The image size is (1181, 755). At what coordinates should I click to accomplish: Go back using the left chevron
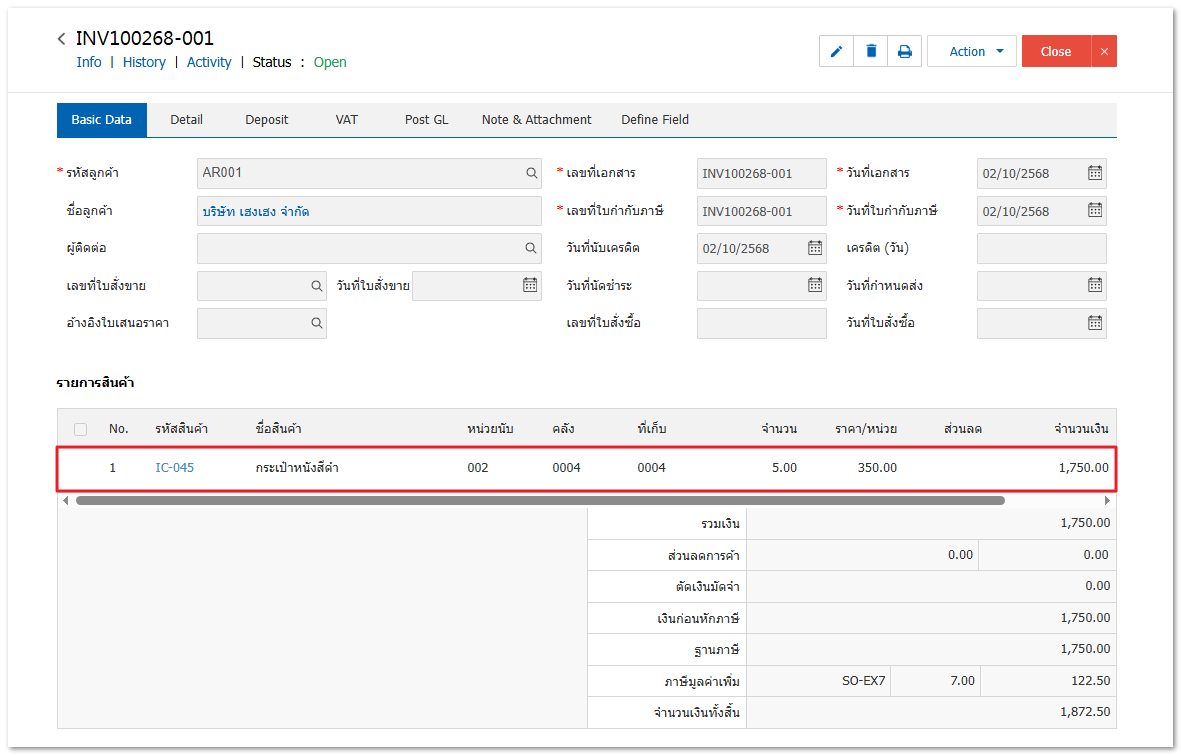click(x=62, y=39)
